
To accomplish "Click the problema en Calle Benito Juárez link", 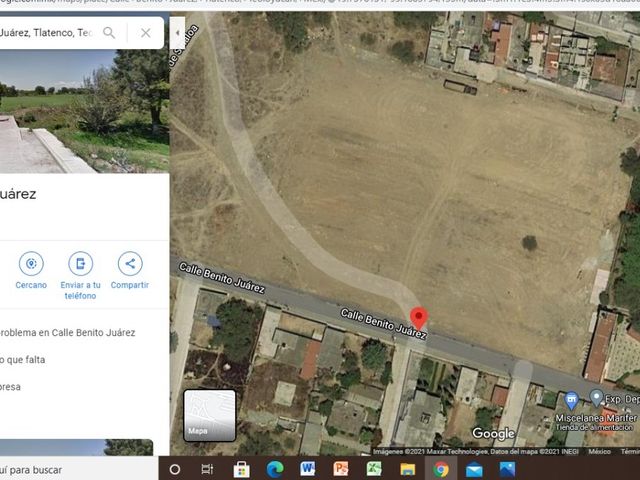I will (67, 333).
